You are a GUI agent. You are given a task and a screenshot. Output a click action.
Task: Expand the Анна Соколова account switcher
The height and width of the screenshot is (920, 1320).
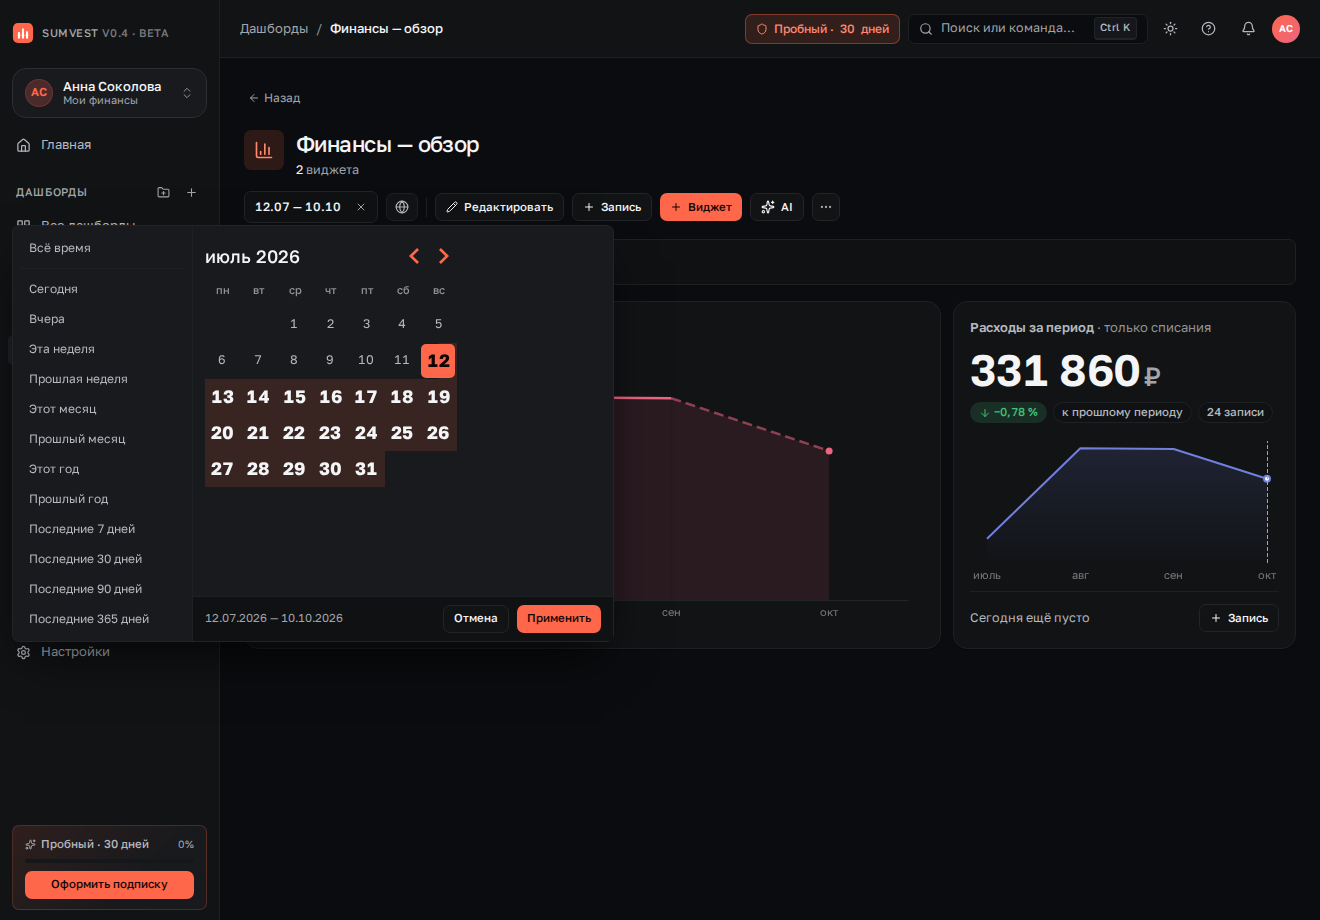pyautogui.click(x=110, y=93)
